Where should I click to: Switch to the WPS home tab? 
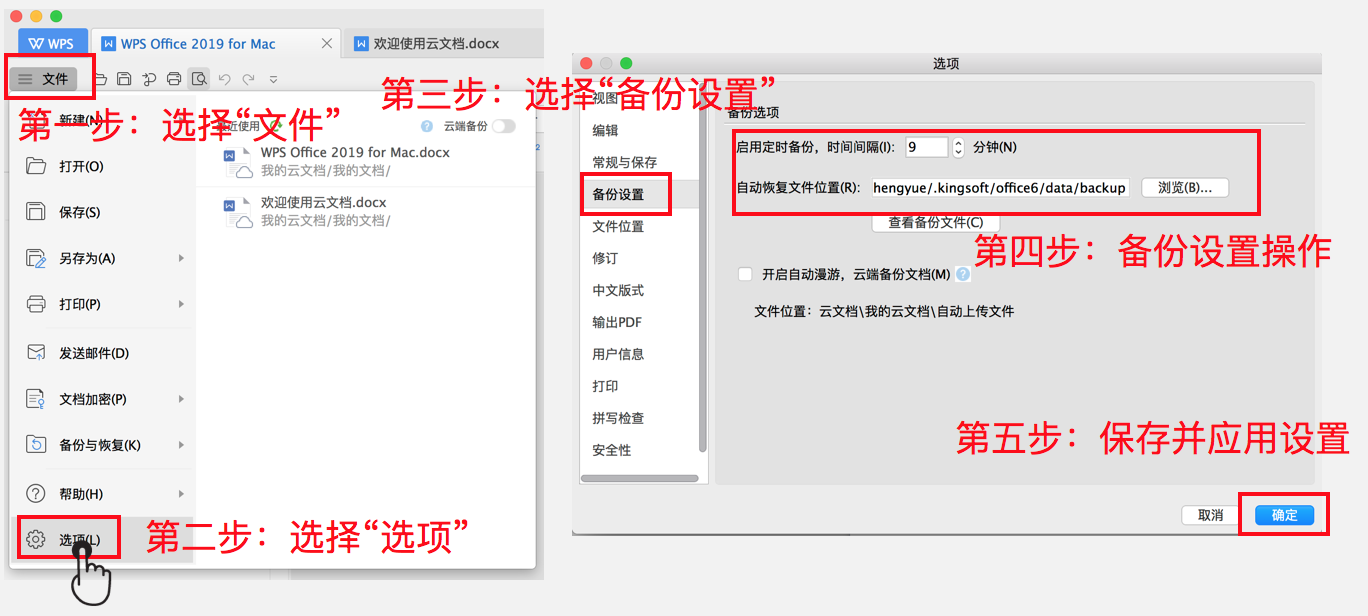coord(53,44)
